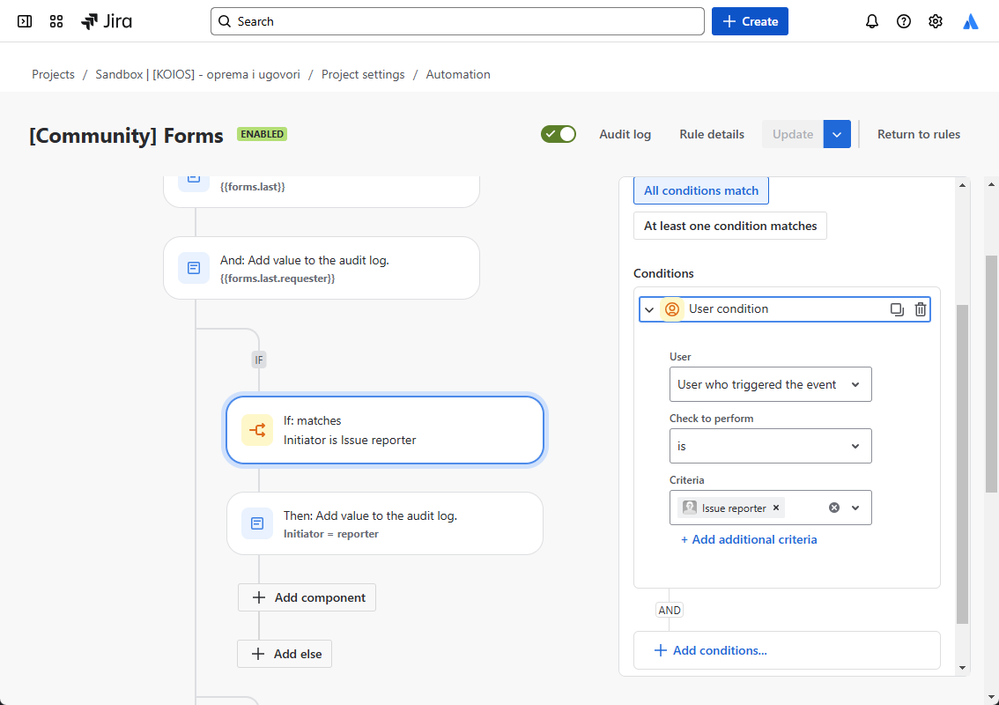Open the Update split-button dropdown arrow
999x705 pixels.
[837, 134]
